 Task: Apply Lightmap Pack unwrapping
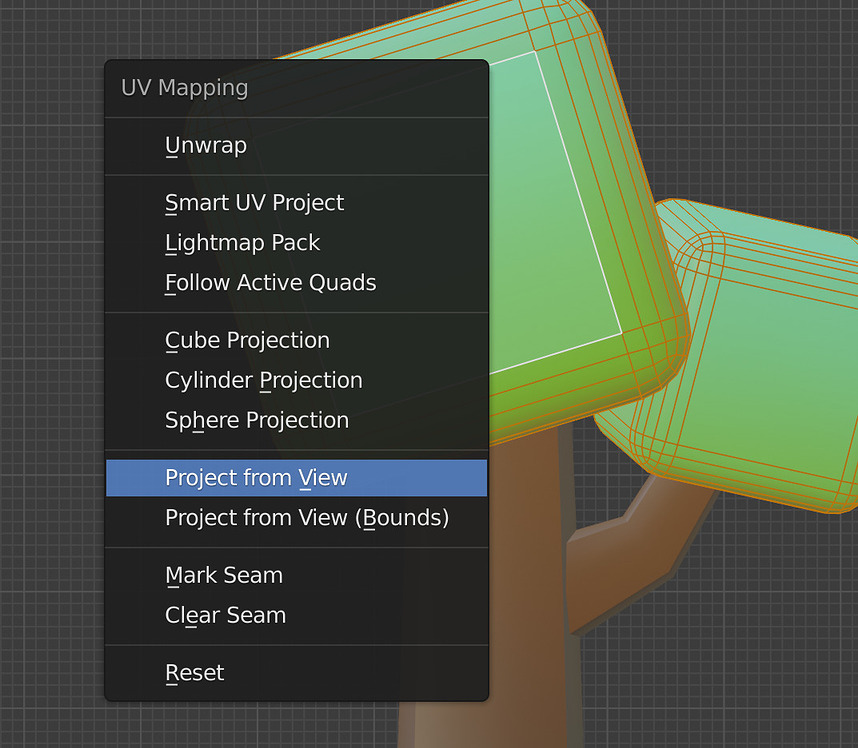coord(242,242)
